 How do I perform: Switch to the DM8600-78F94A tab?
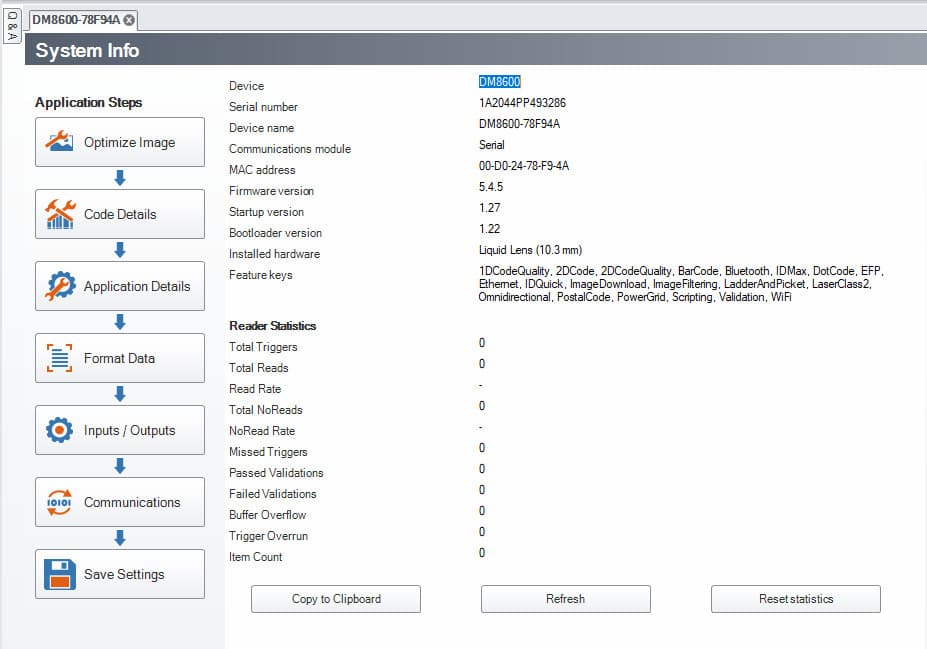coord(76,20)
